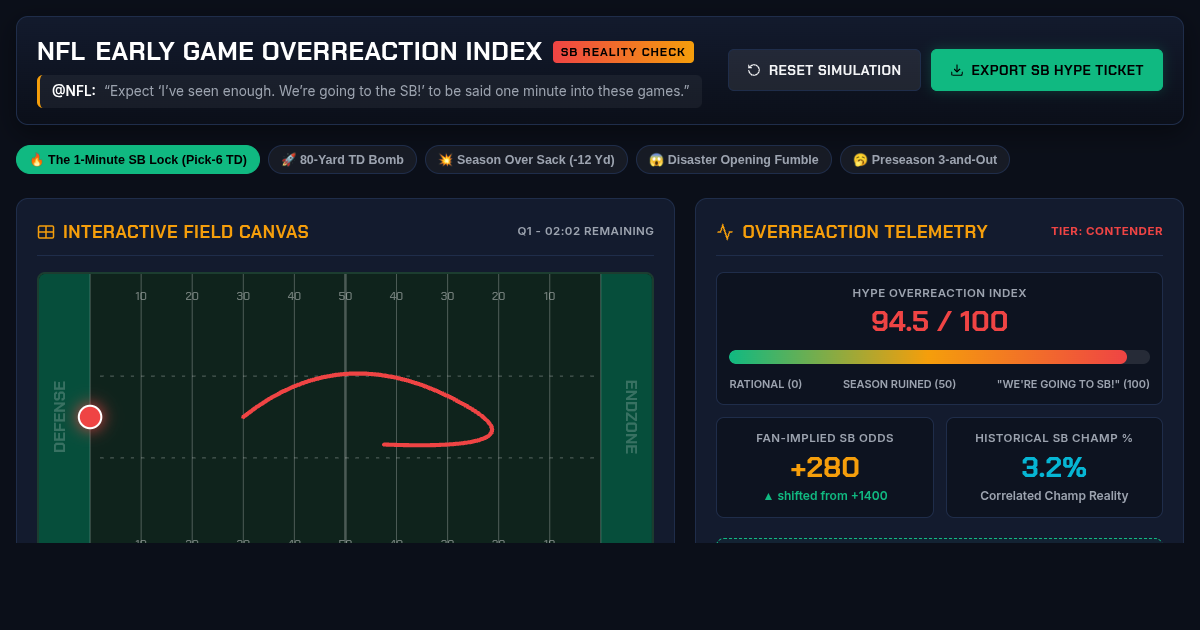Click the 94.5 / 100 hype index value
1200x630 pixels.
pos(939,322)
